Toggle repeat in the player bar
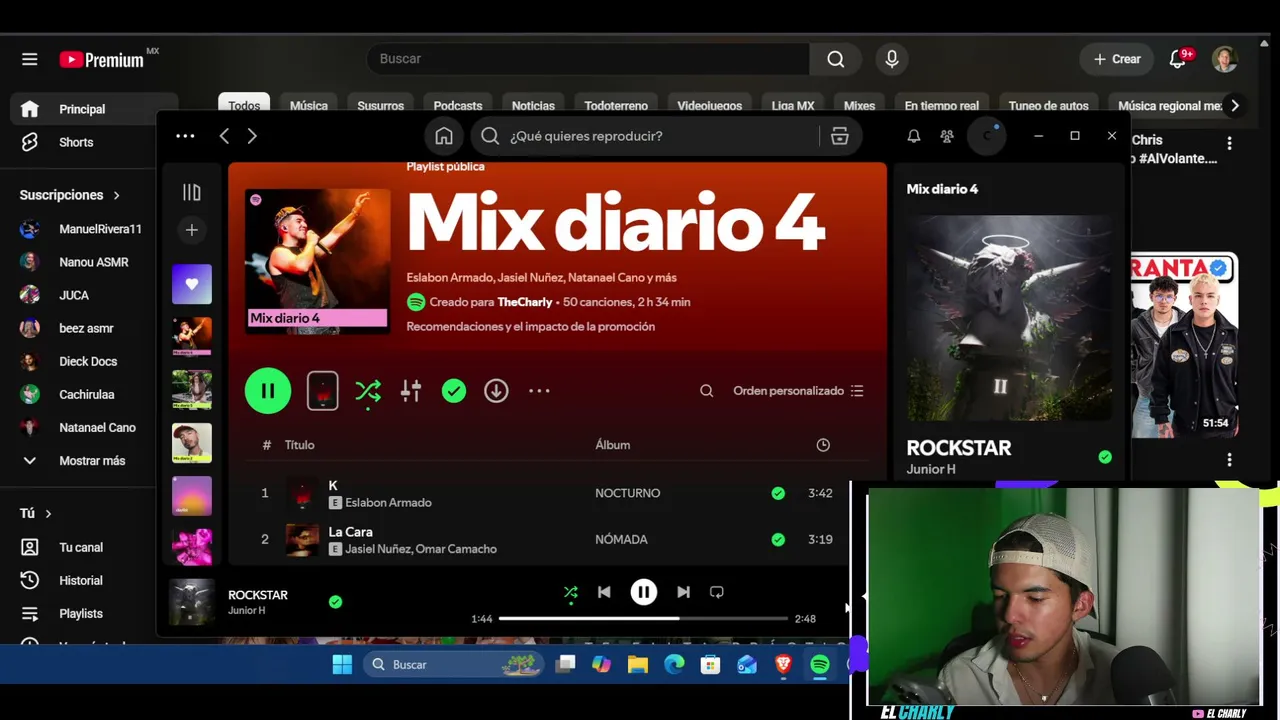 tap(717, 592)
